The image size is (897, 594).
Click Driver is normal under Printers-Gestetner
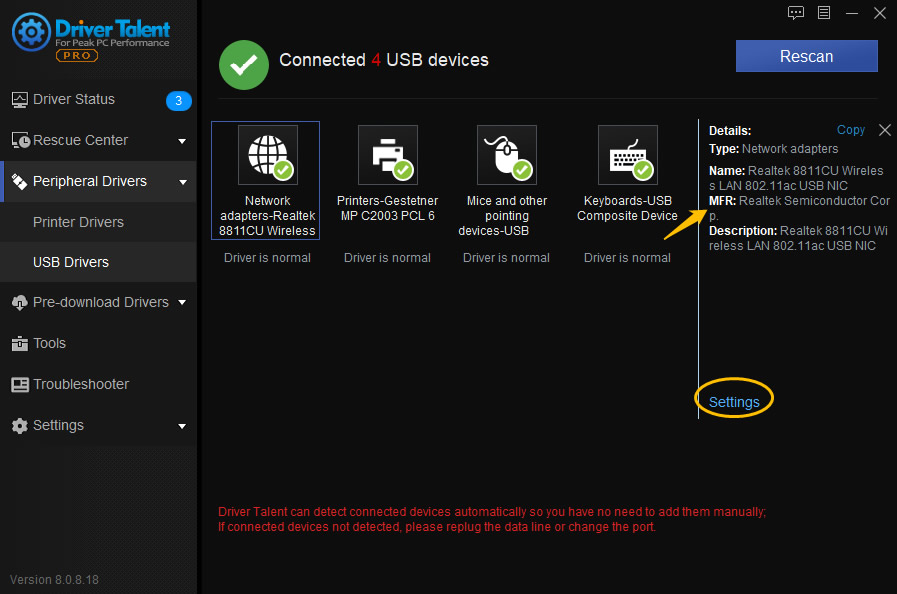click(x=387, y=258)
